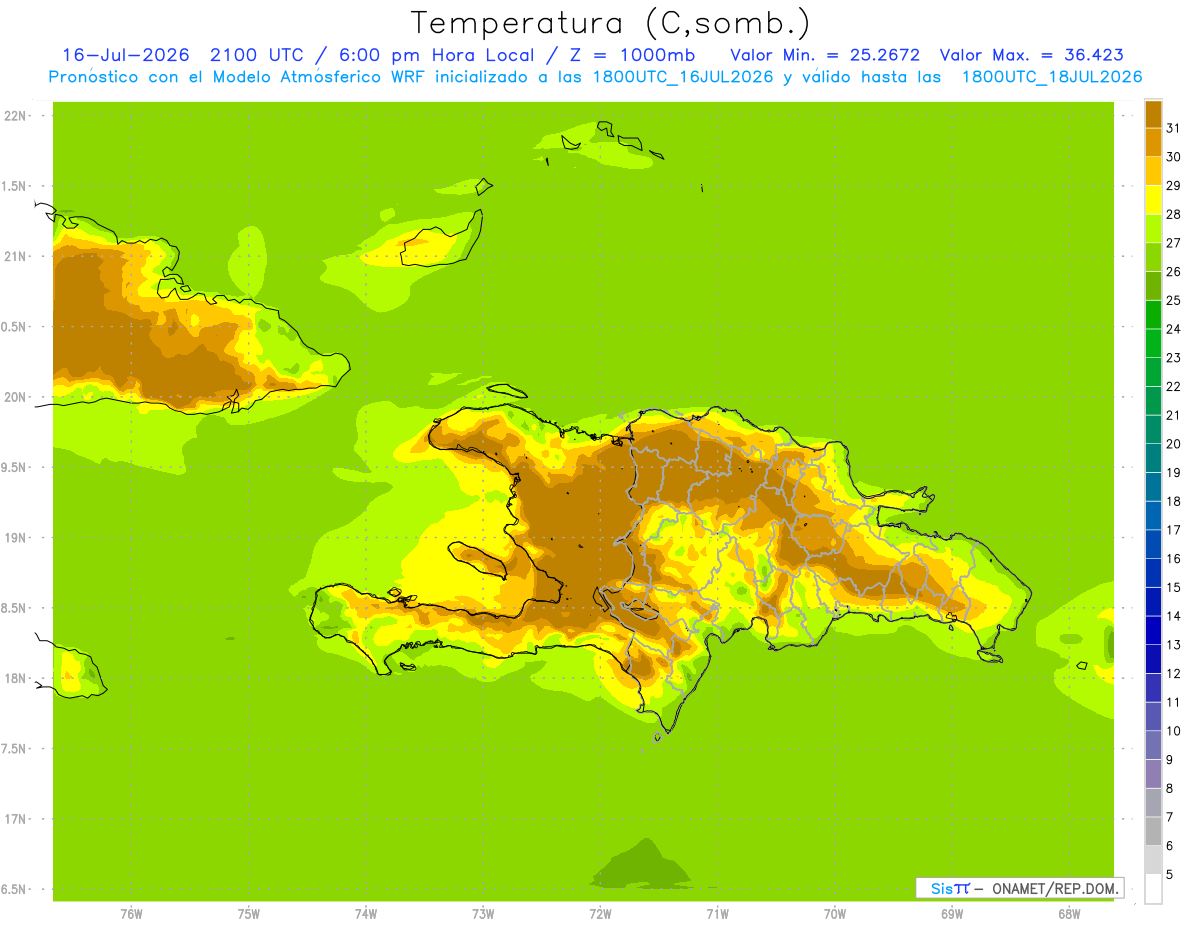
Task: Click the colorbar label "16"
Action: tap(1173, 559)
